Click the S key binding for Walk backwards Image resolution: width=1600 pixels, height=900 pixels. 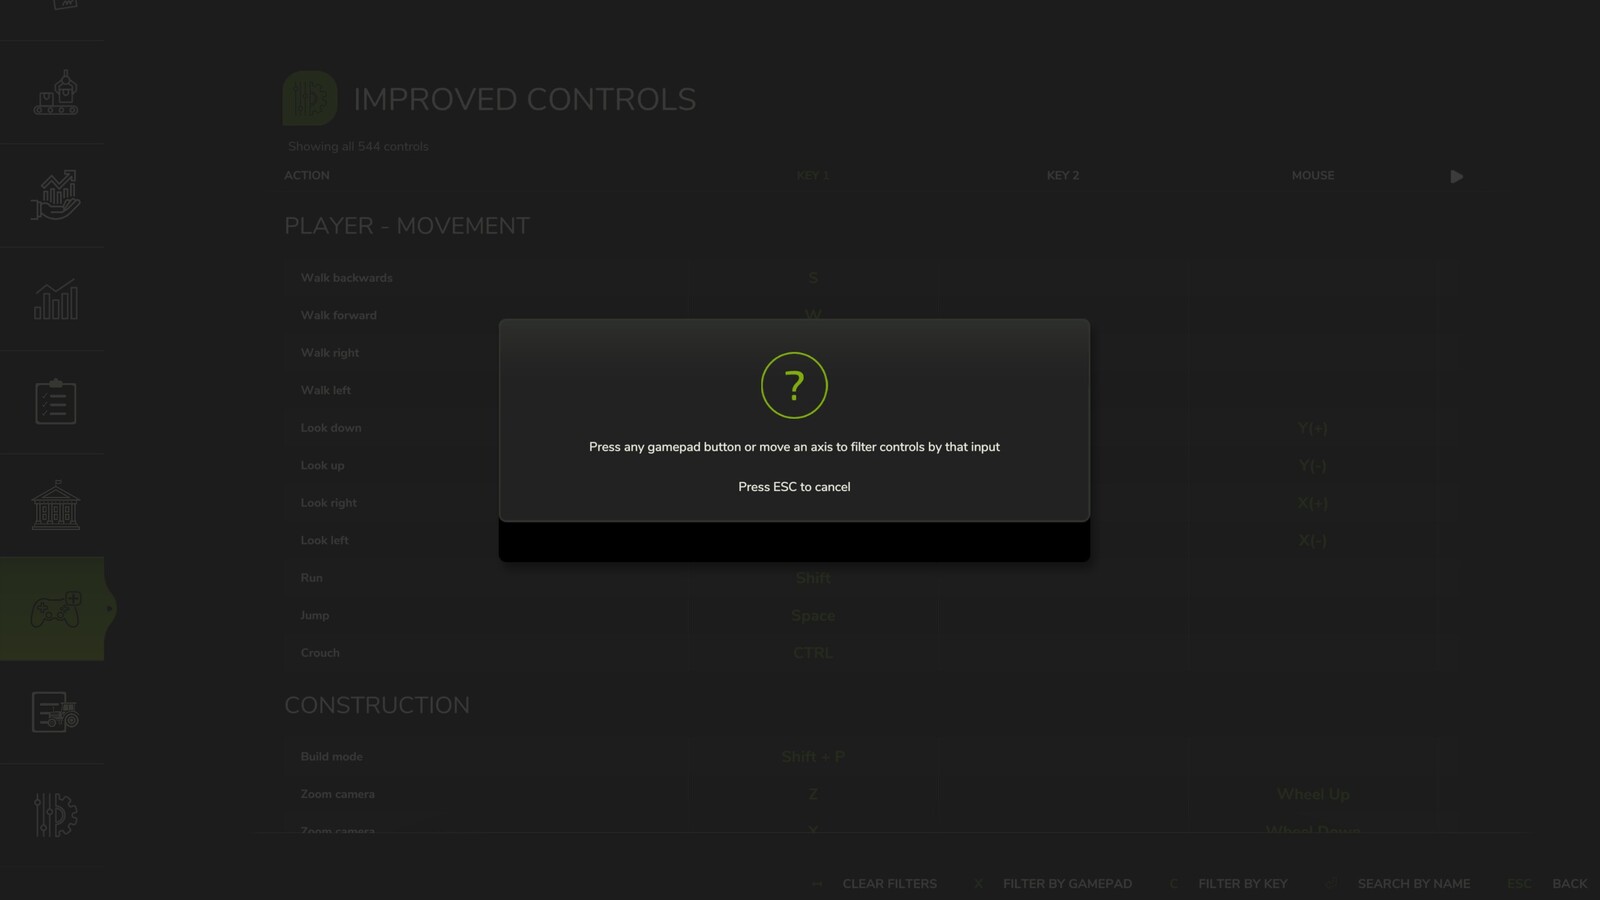813,278
